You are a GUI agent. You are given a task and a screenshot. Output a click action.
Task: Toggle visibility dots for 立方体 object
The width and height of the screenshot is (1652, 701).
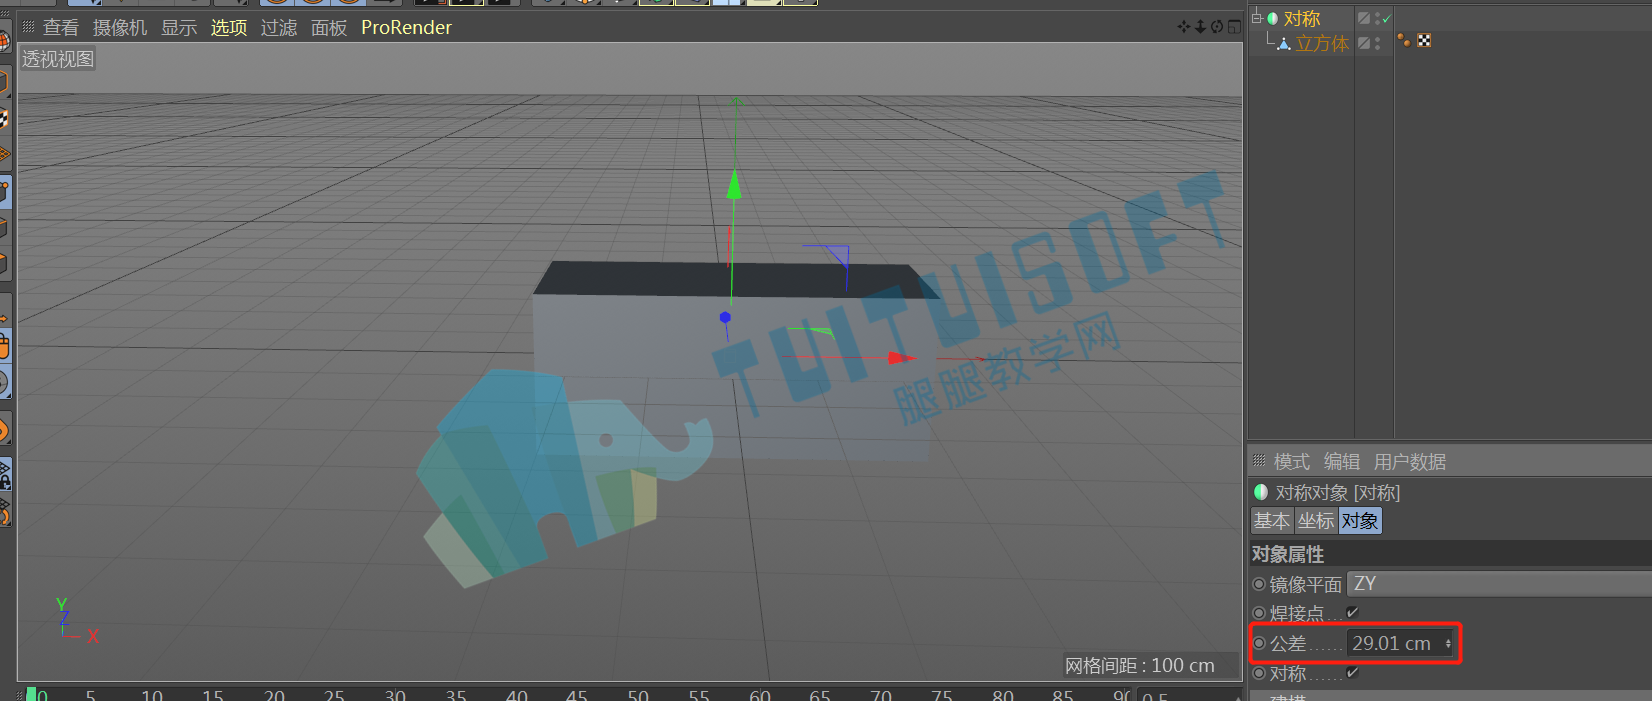(x=1377, y=43)
